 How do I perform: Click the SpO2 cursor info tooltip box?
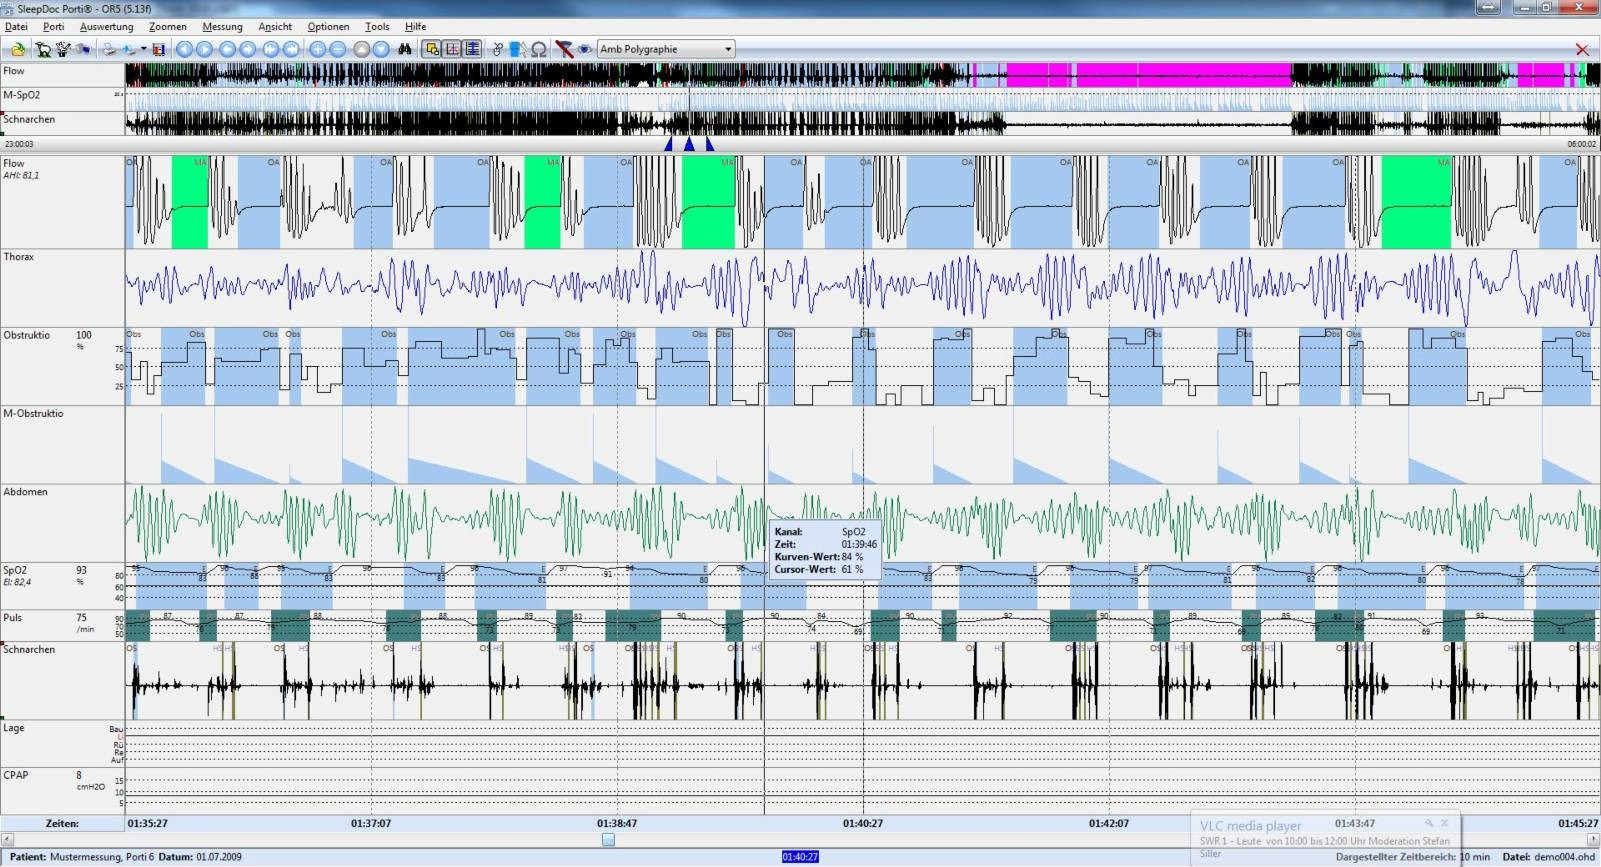(825, 551)
